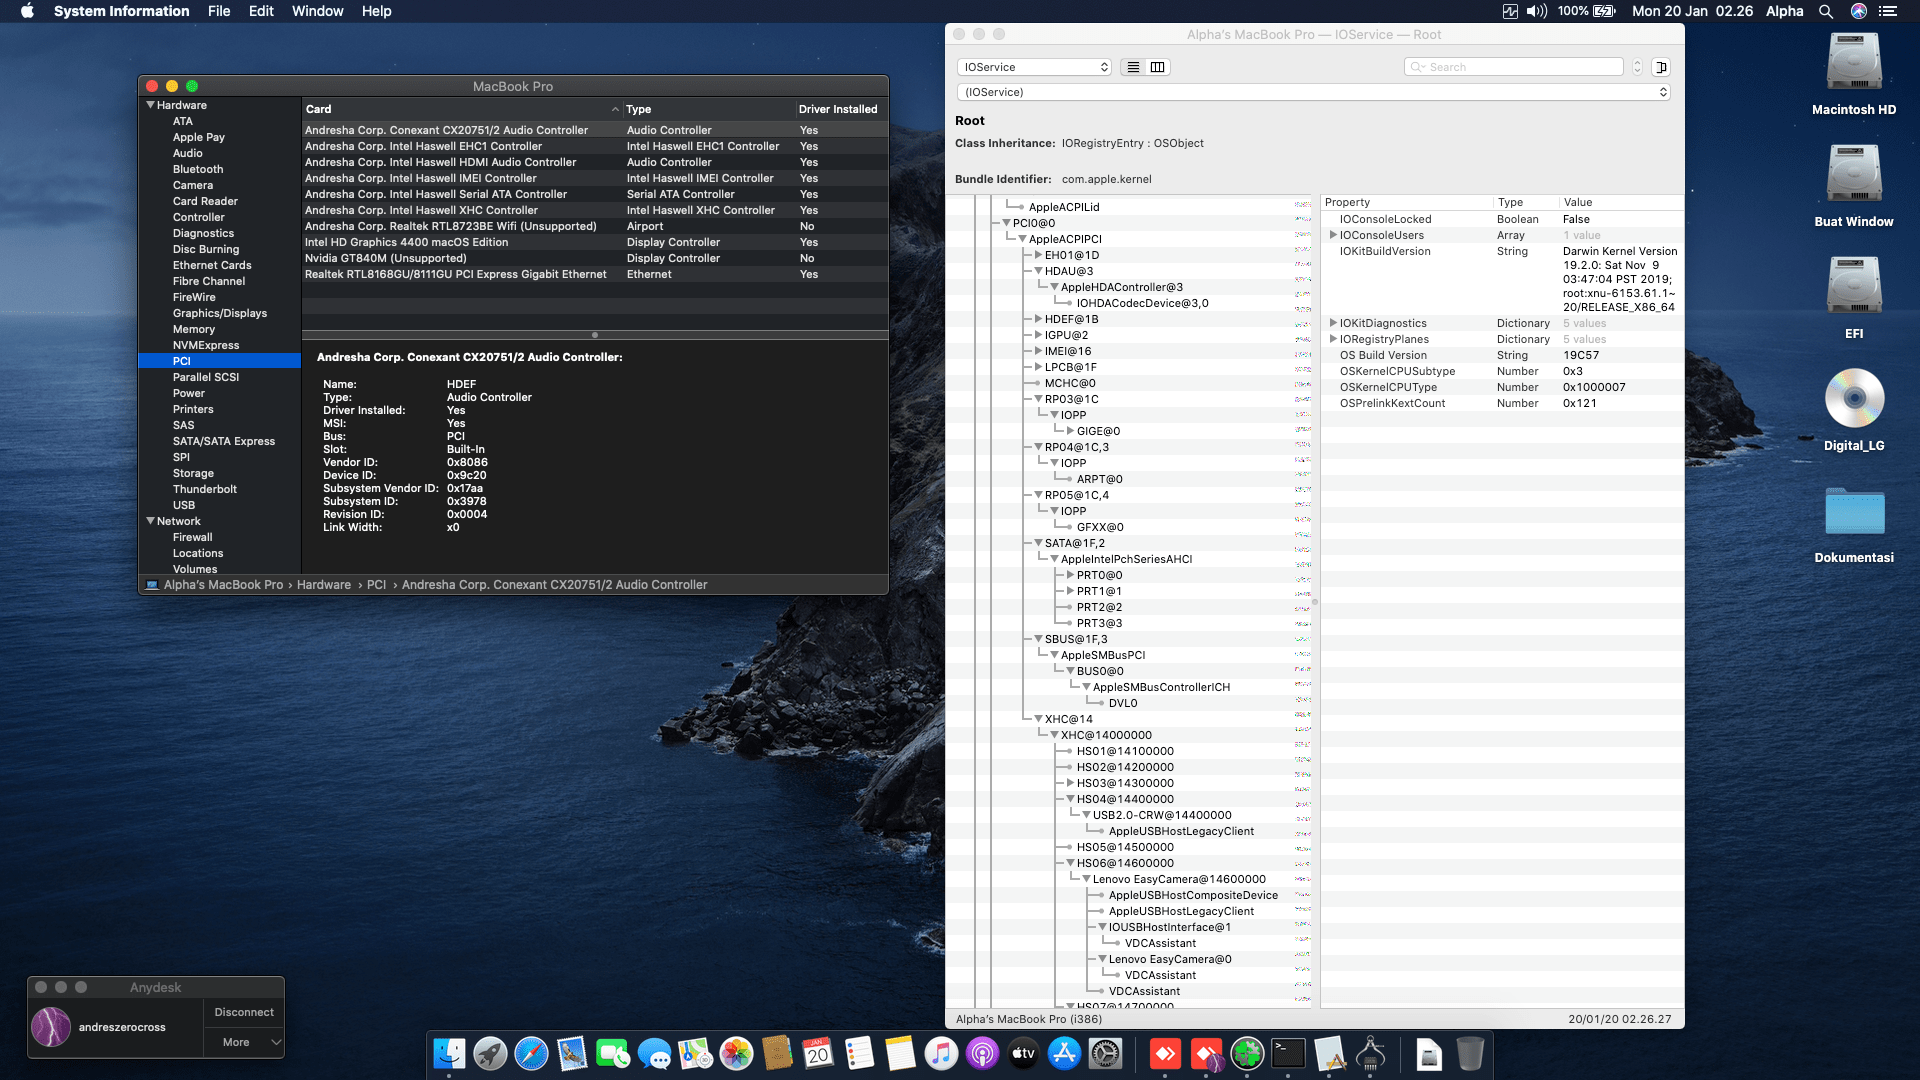Screen dimensions: 1920x1080
Task: Open Clover Configurator from the Dock
Action: point(1247,1053)
